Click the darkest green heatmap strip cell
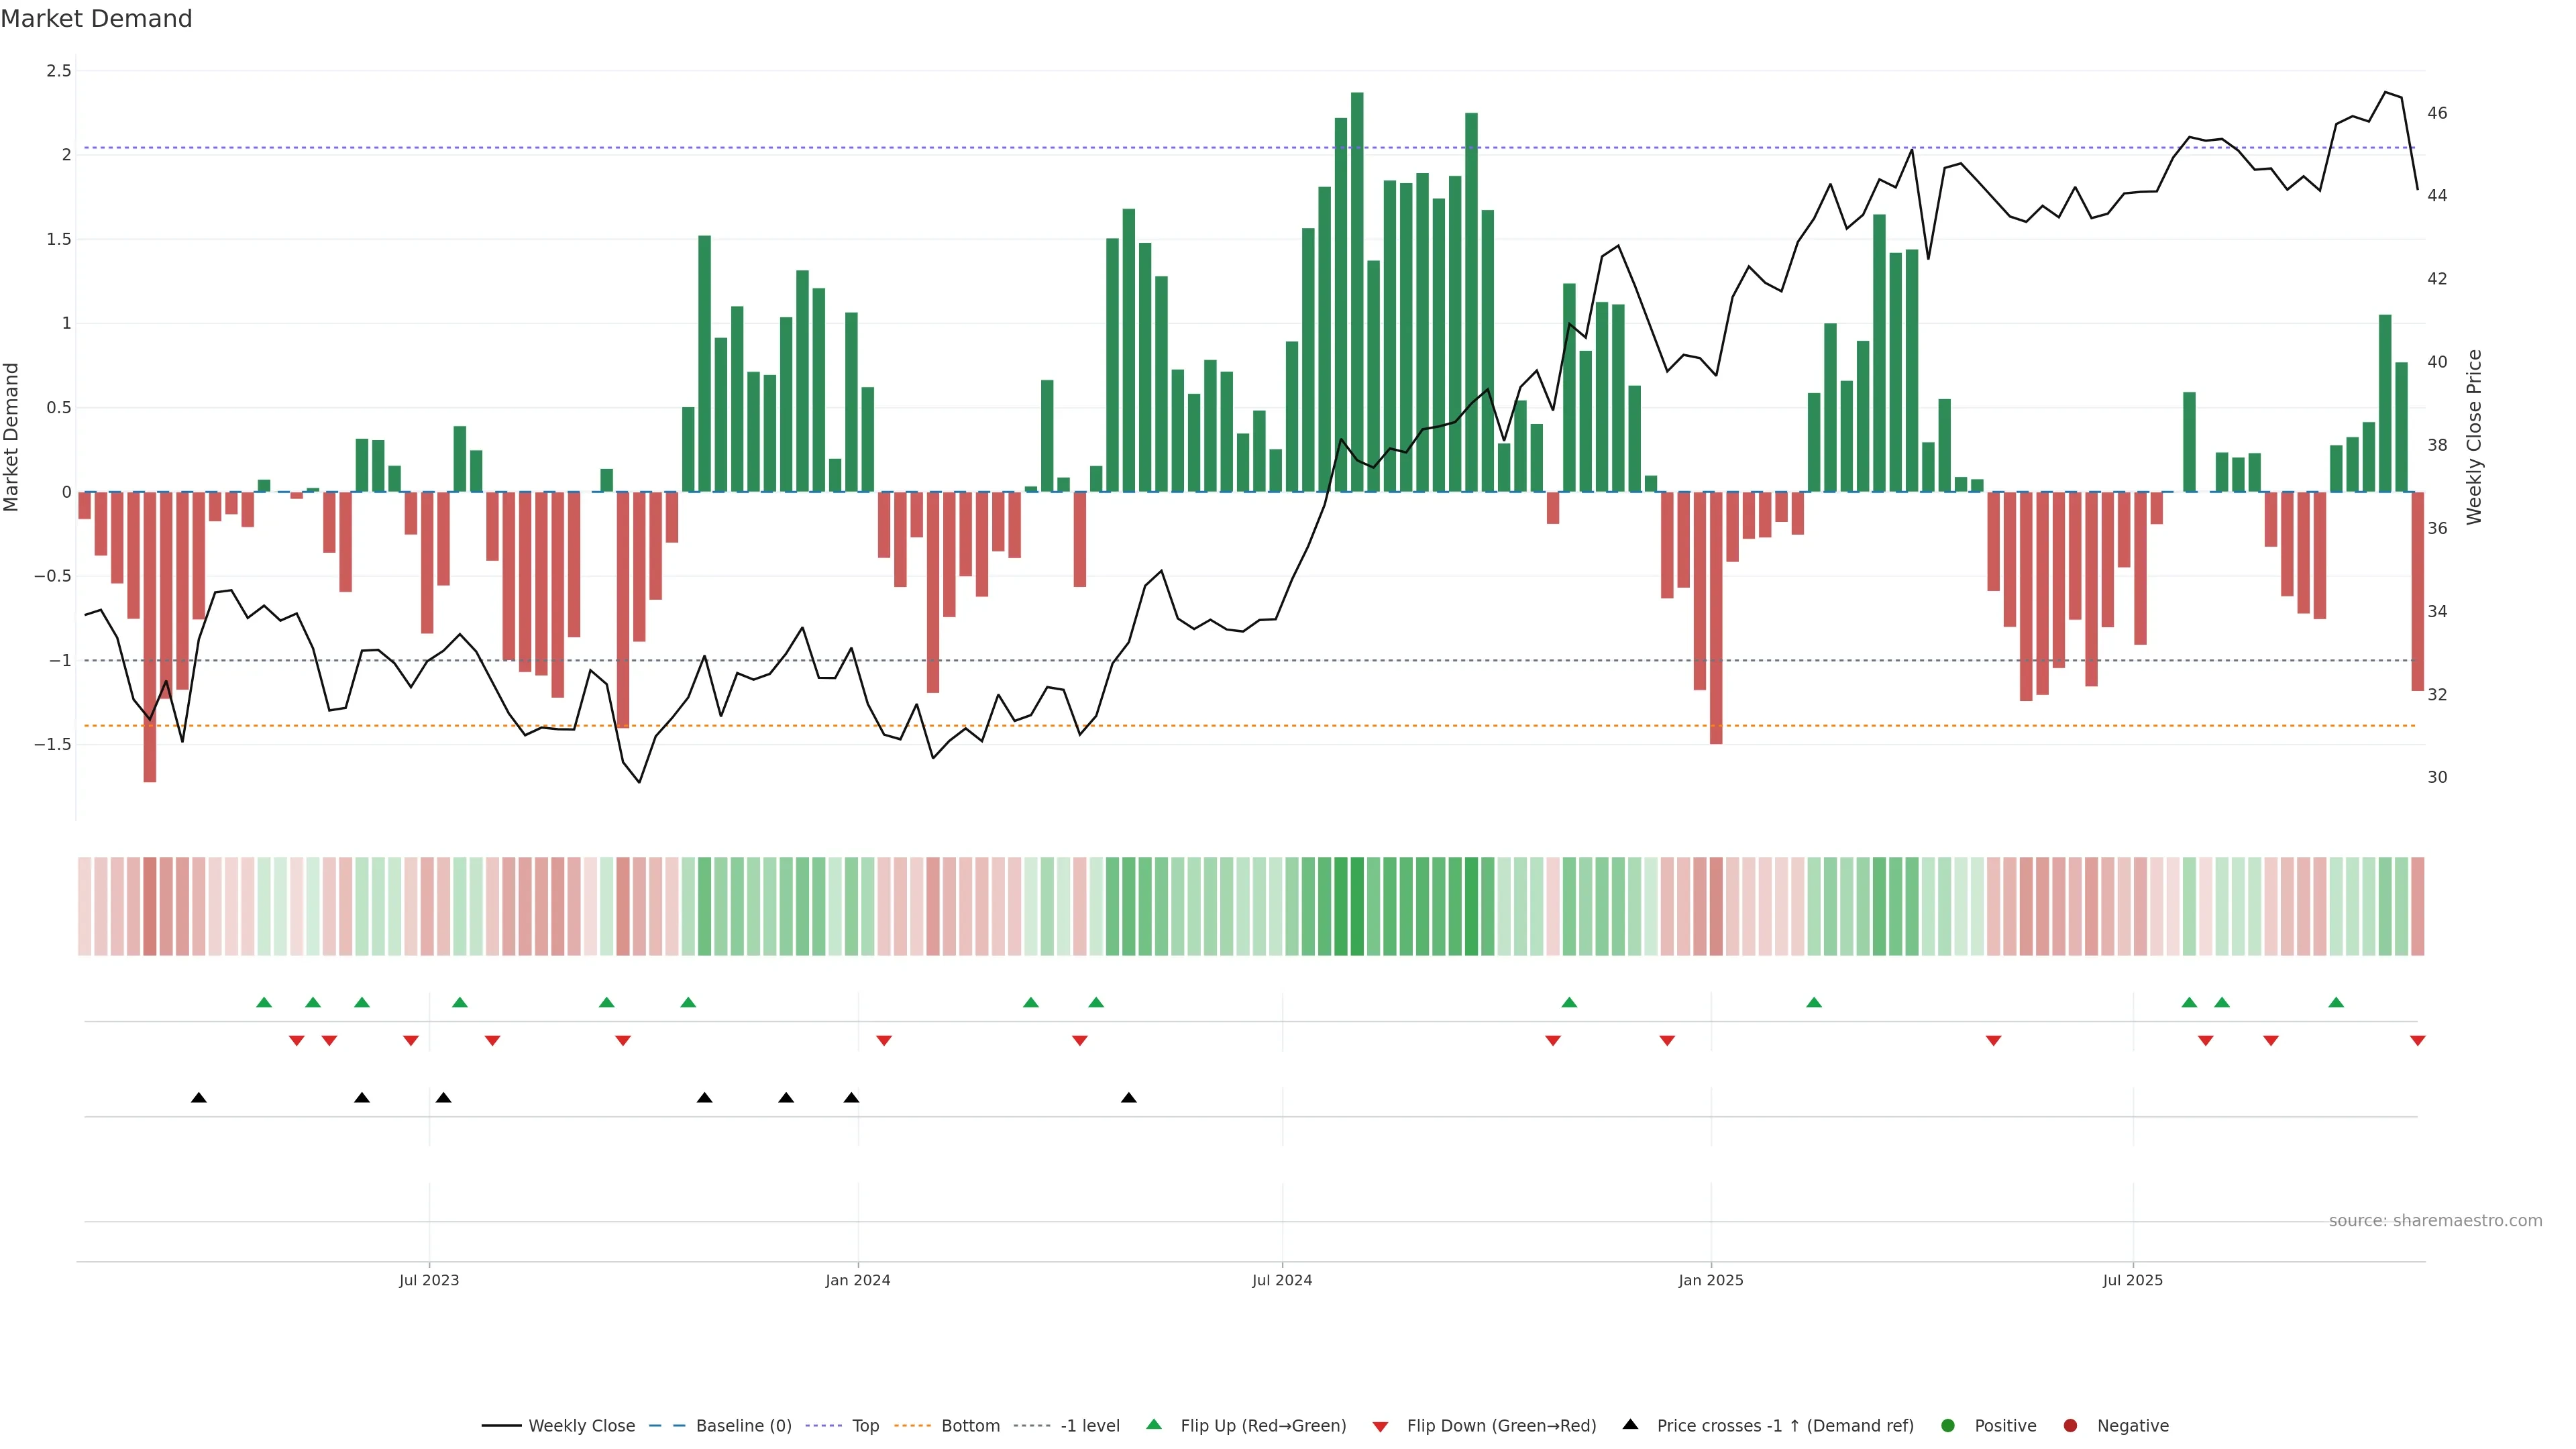Image resolution: width=2576 pixels, height=1449 pixels. [x=1357, y=906]
